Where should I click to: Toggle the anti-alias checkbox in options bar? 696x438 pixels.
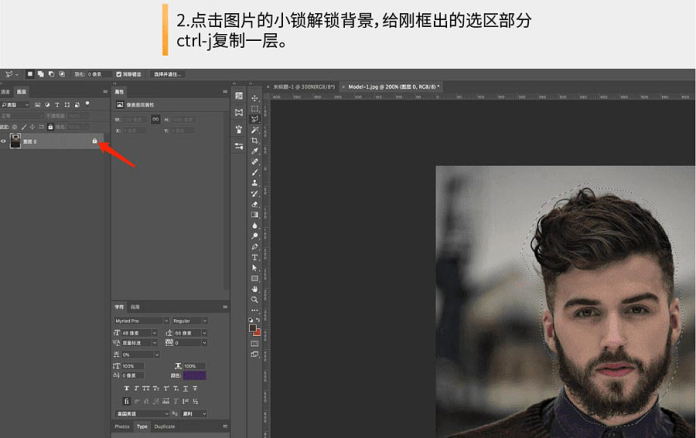(119, 74)
